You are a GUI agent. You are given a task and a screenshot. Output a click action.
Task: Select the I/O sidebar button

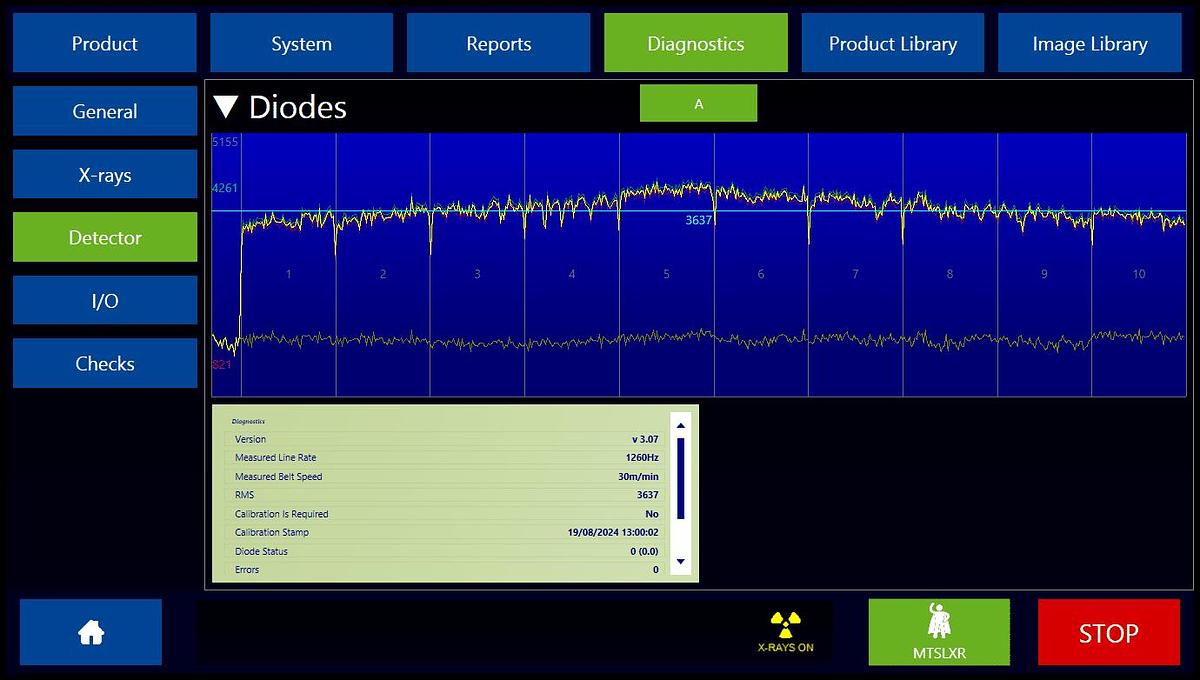[x=105, y=300]
